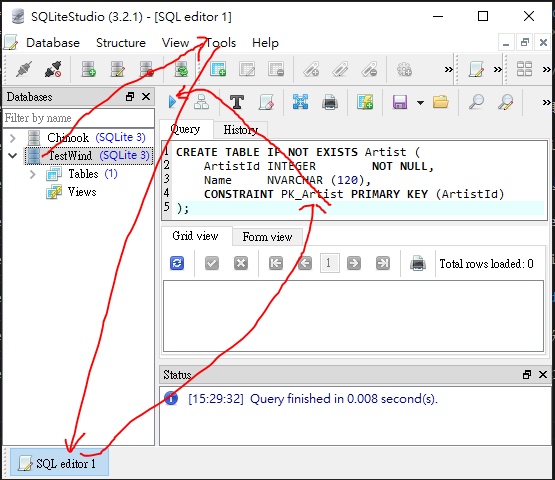The width and height of the screenshot is (555, 480).
Task: Create a trigger gear icon
Action: click(x=404, y=69)
